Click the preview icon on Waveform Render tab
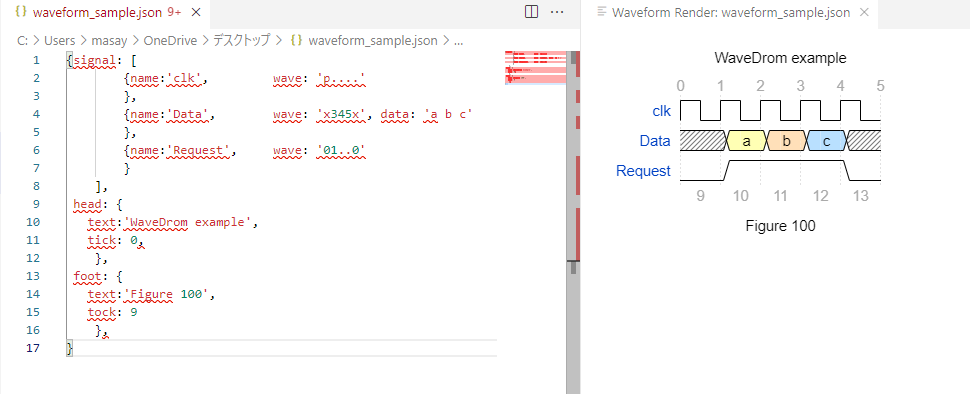Viewport: 970px width, 394px height. pos(602,12)
